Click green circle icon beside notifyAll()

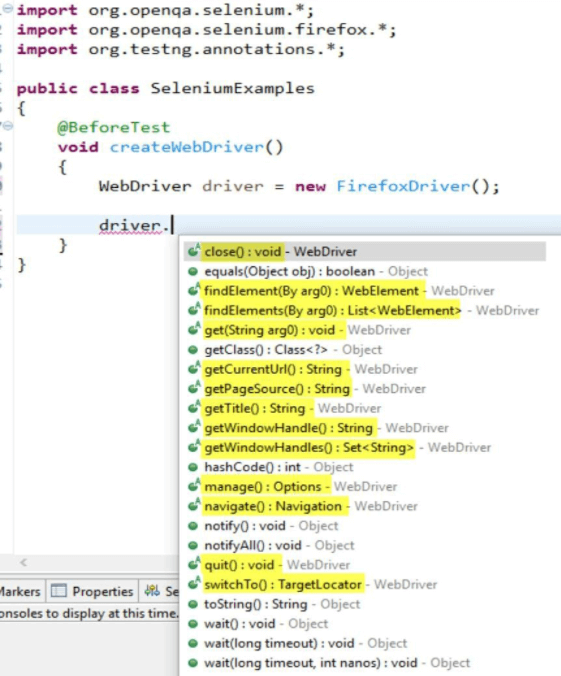tap(193, 546)
